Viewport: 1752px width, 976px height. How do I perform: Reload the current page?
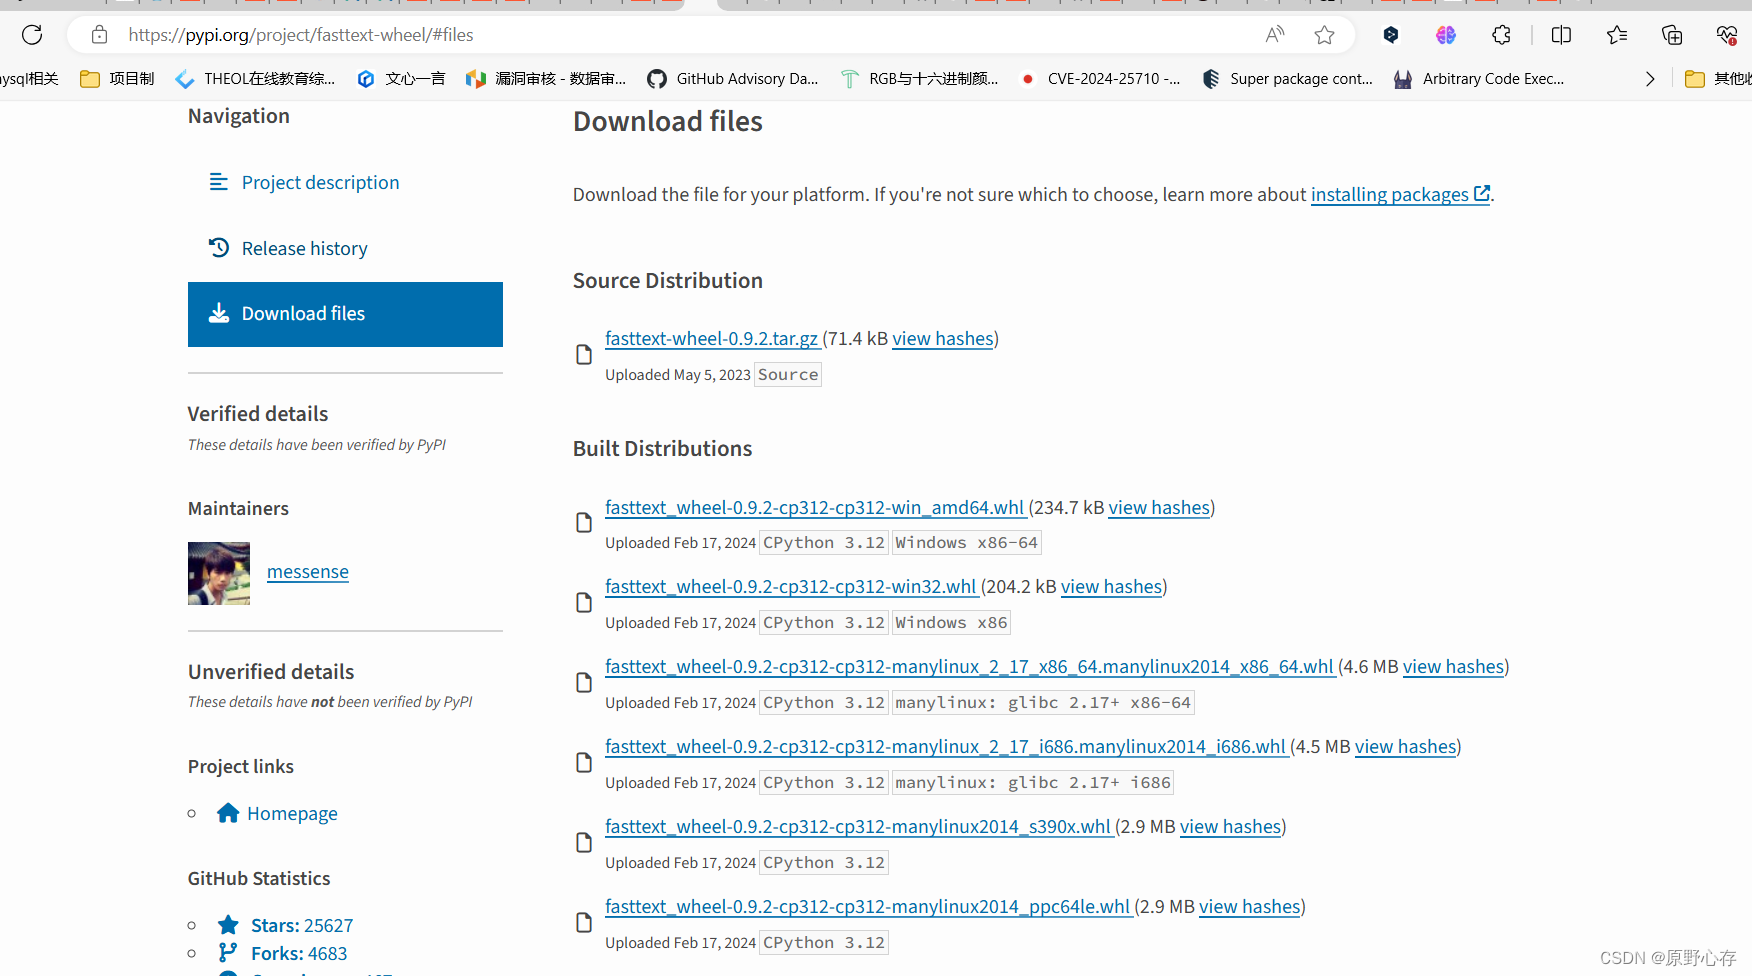click(31, 34)
